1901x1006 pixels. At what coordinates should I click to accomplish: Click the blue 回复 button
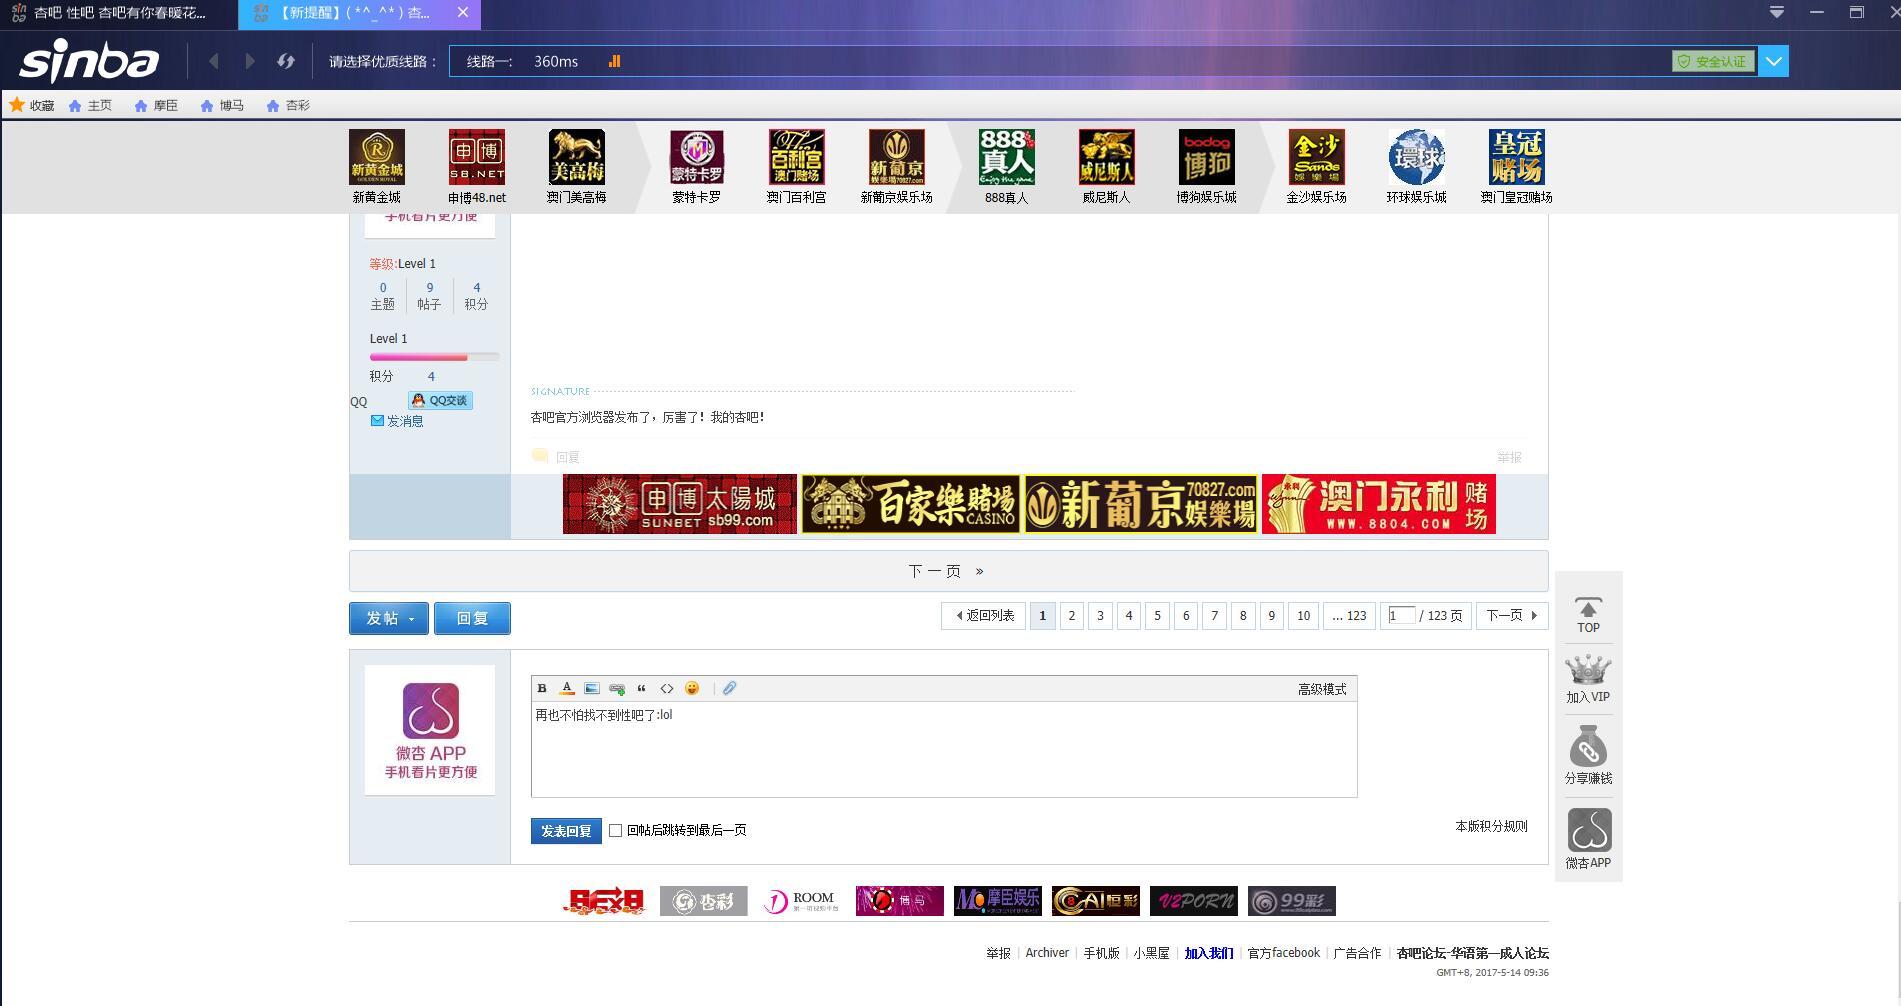click(x=472, y=618)
